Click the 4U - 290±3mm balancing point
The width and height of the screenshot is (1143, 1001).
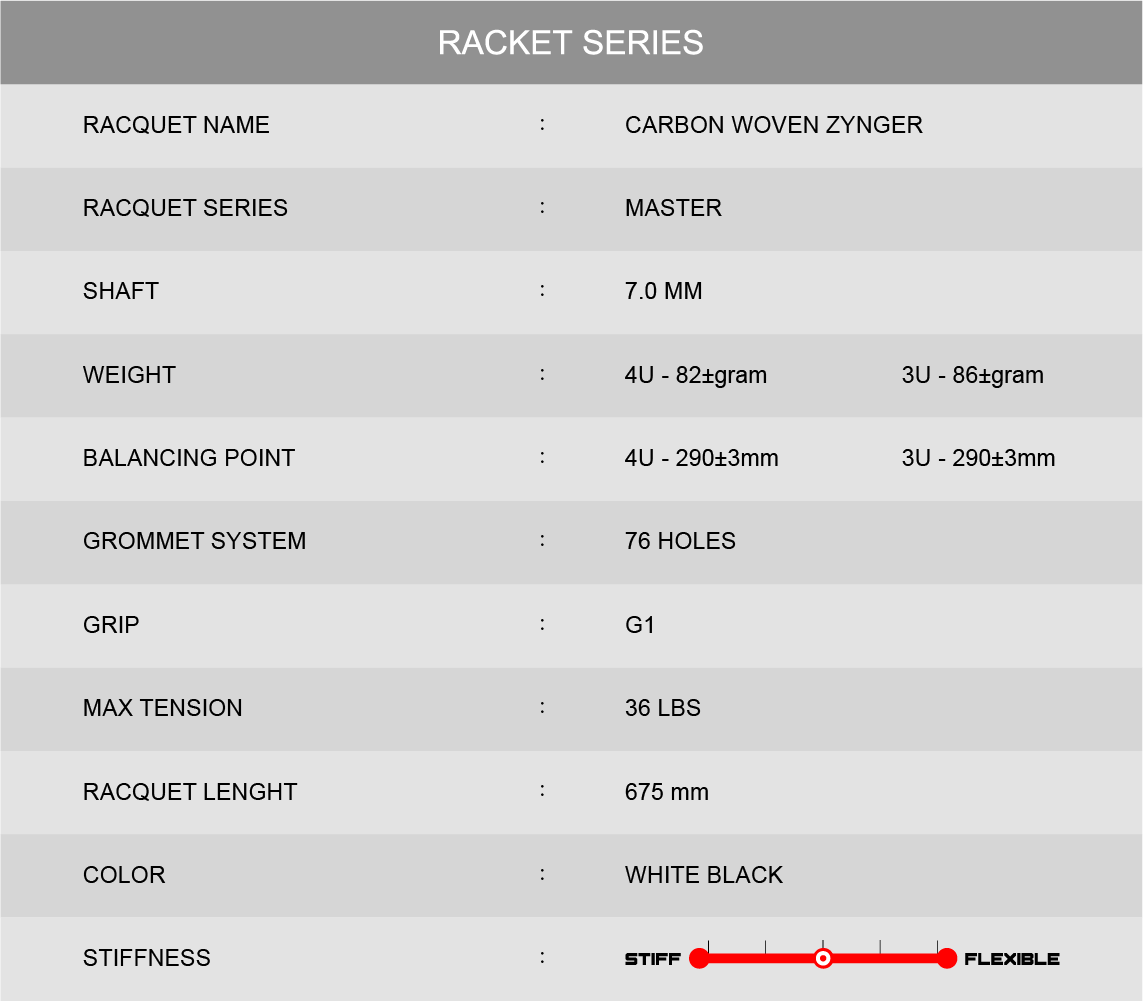coord(701,458)
